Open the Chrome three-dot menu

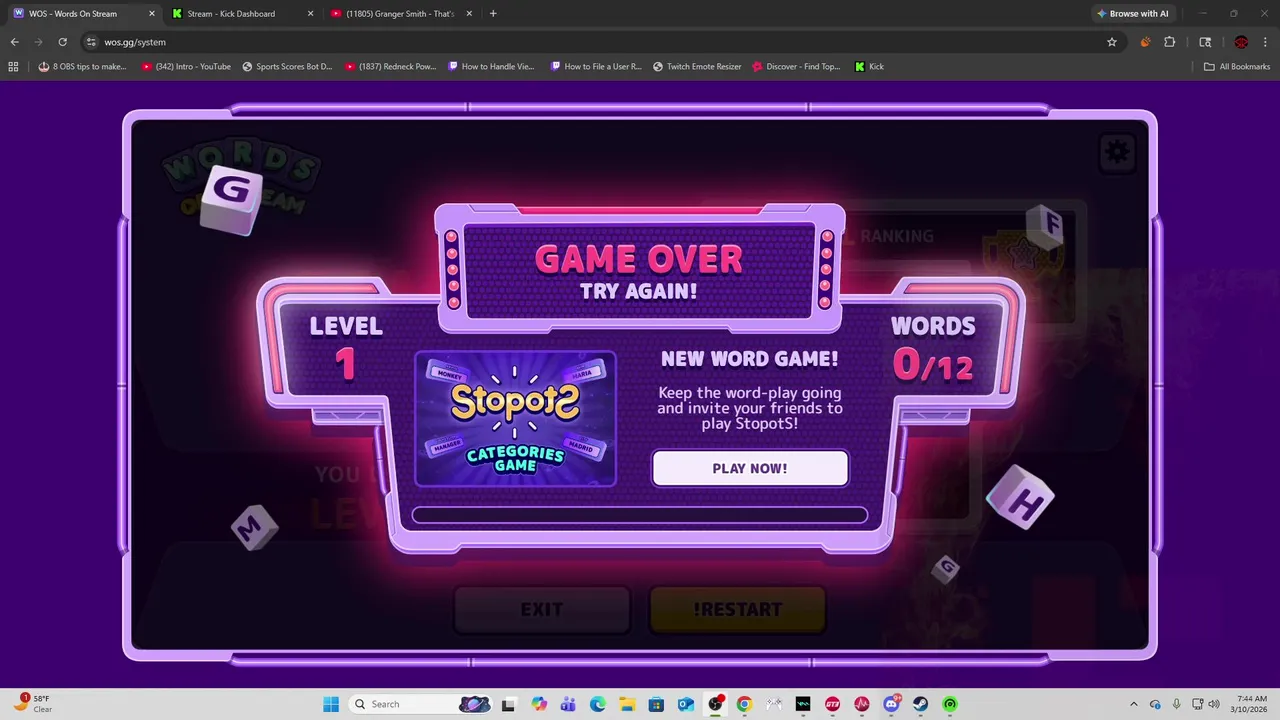1266,42
